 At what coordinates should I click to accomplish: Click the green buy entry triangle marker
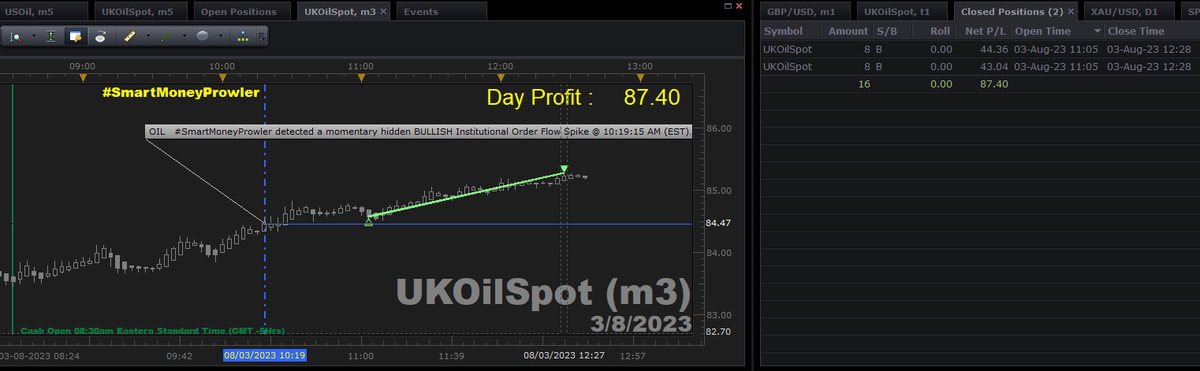[369, 222]
